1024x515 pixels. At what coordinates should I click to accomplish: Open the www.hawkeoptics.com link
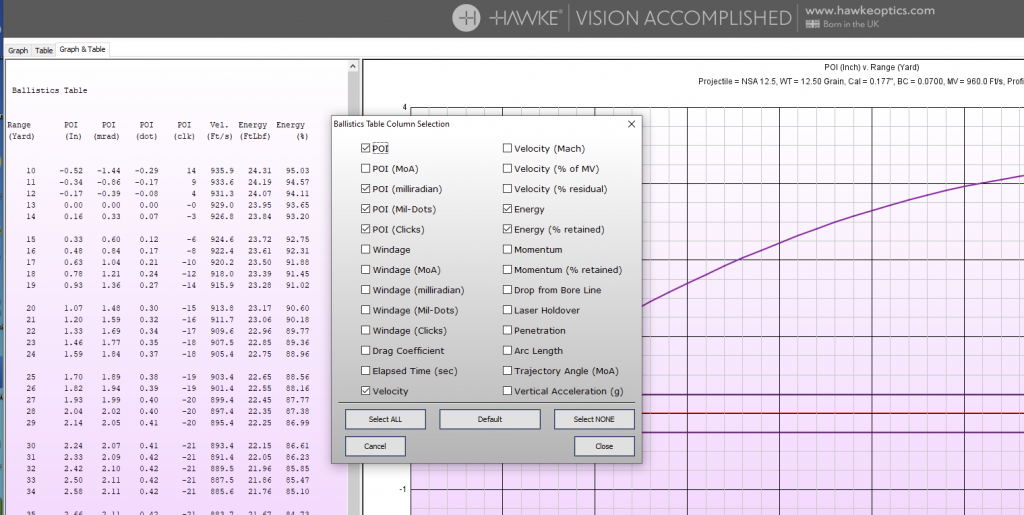(x=870, y=10)
